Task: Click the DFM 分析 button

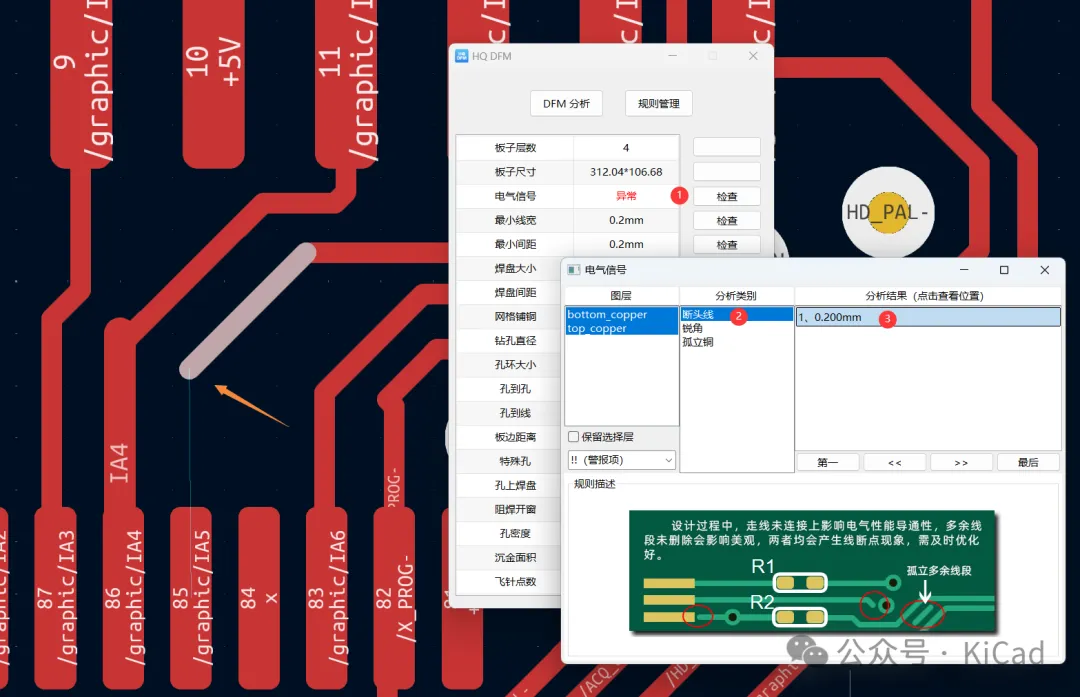Action: [566, 103]
